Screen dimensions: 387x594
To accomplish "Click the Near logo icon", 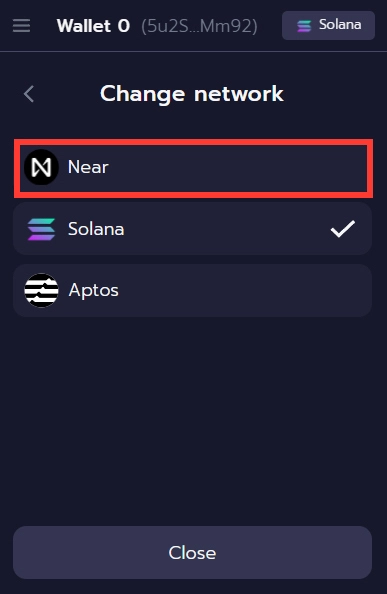I will (41, 167).
